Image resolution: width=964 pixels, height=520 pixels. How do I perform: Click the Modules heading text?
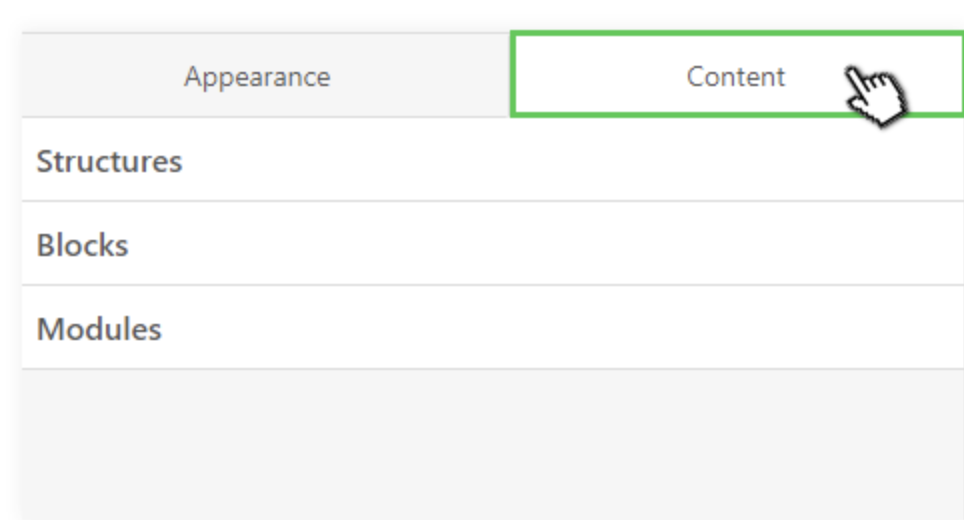tap(99, 329)
